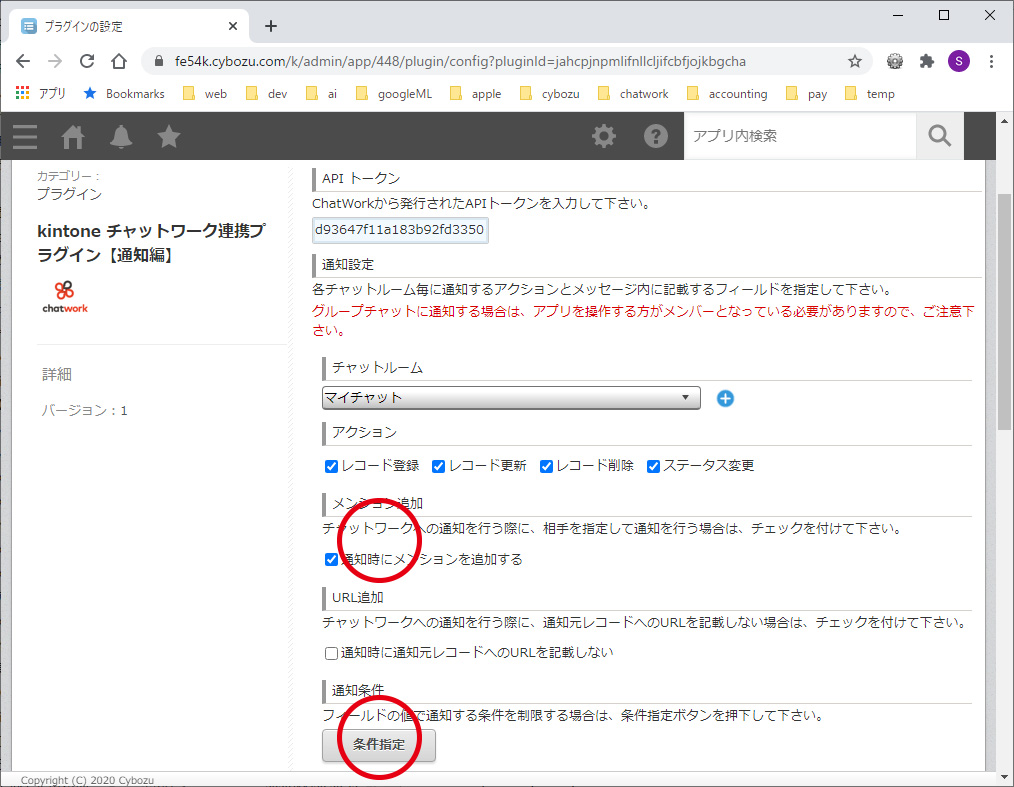Open the Chrome profile avatar S
Viewport: 1014px width, 787px height.
[x=958, y=61]
